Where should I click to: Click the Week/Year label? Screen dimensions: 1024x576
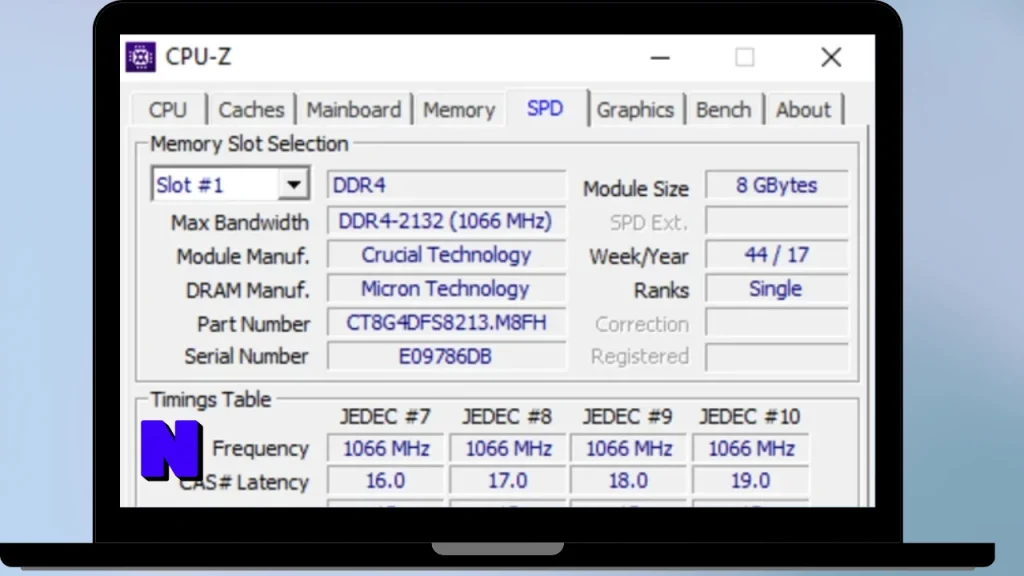click(x=639, y=257)
